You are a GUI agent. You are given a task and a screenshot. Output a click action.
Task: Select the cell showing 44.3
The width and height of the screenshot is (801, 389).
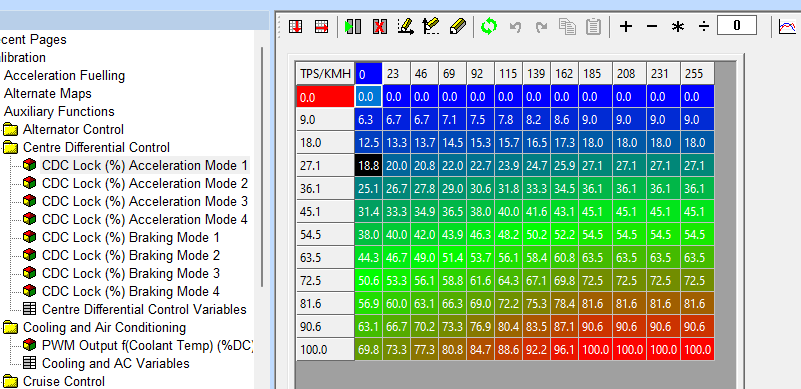click(368, 258)
